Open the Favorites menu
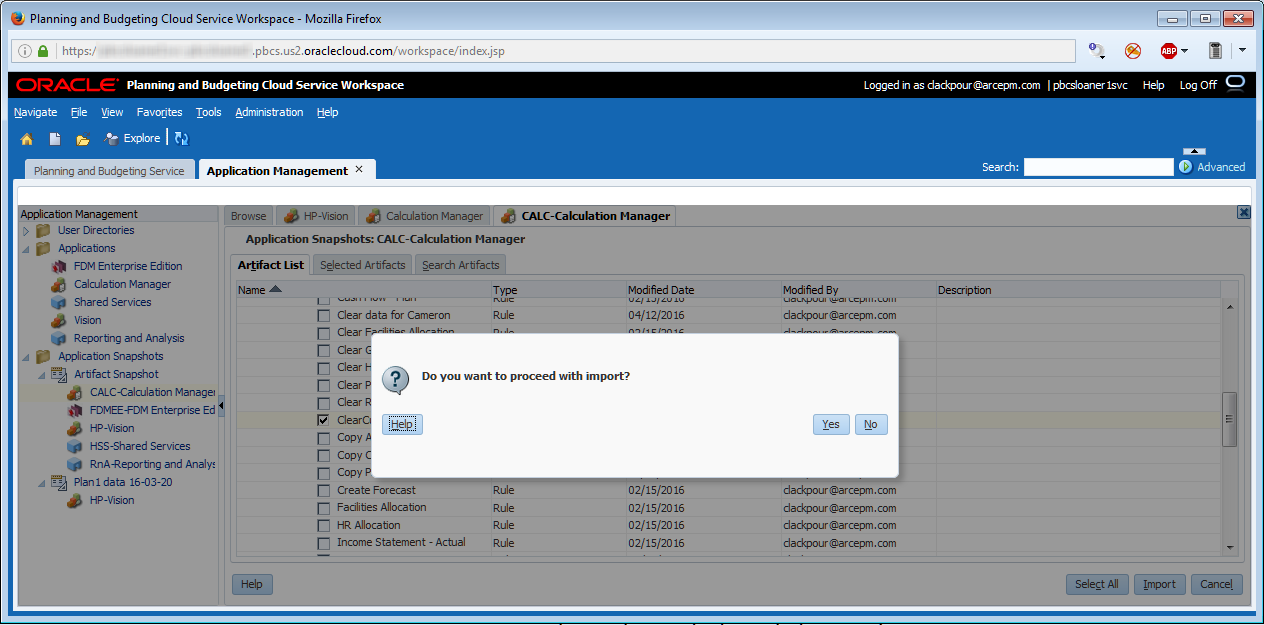Viewport: 1264px width, 625px height. click(x=159, y=112)
